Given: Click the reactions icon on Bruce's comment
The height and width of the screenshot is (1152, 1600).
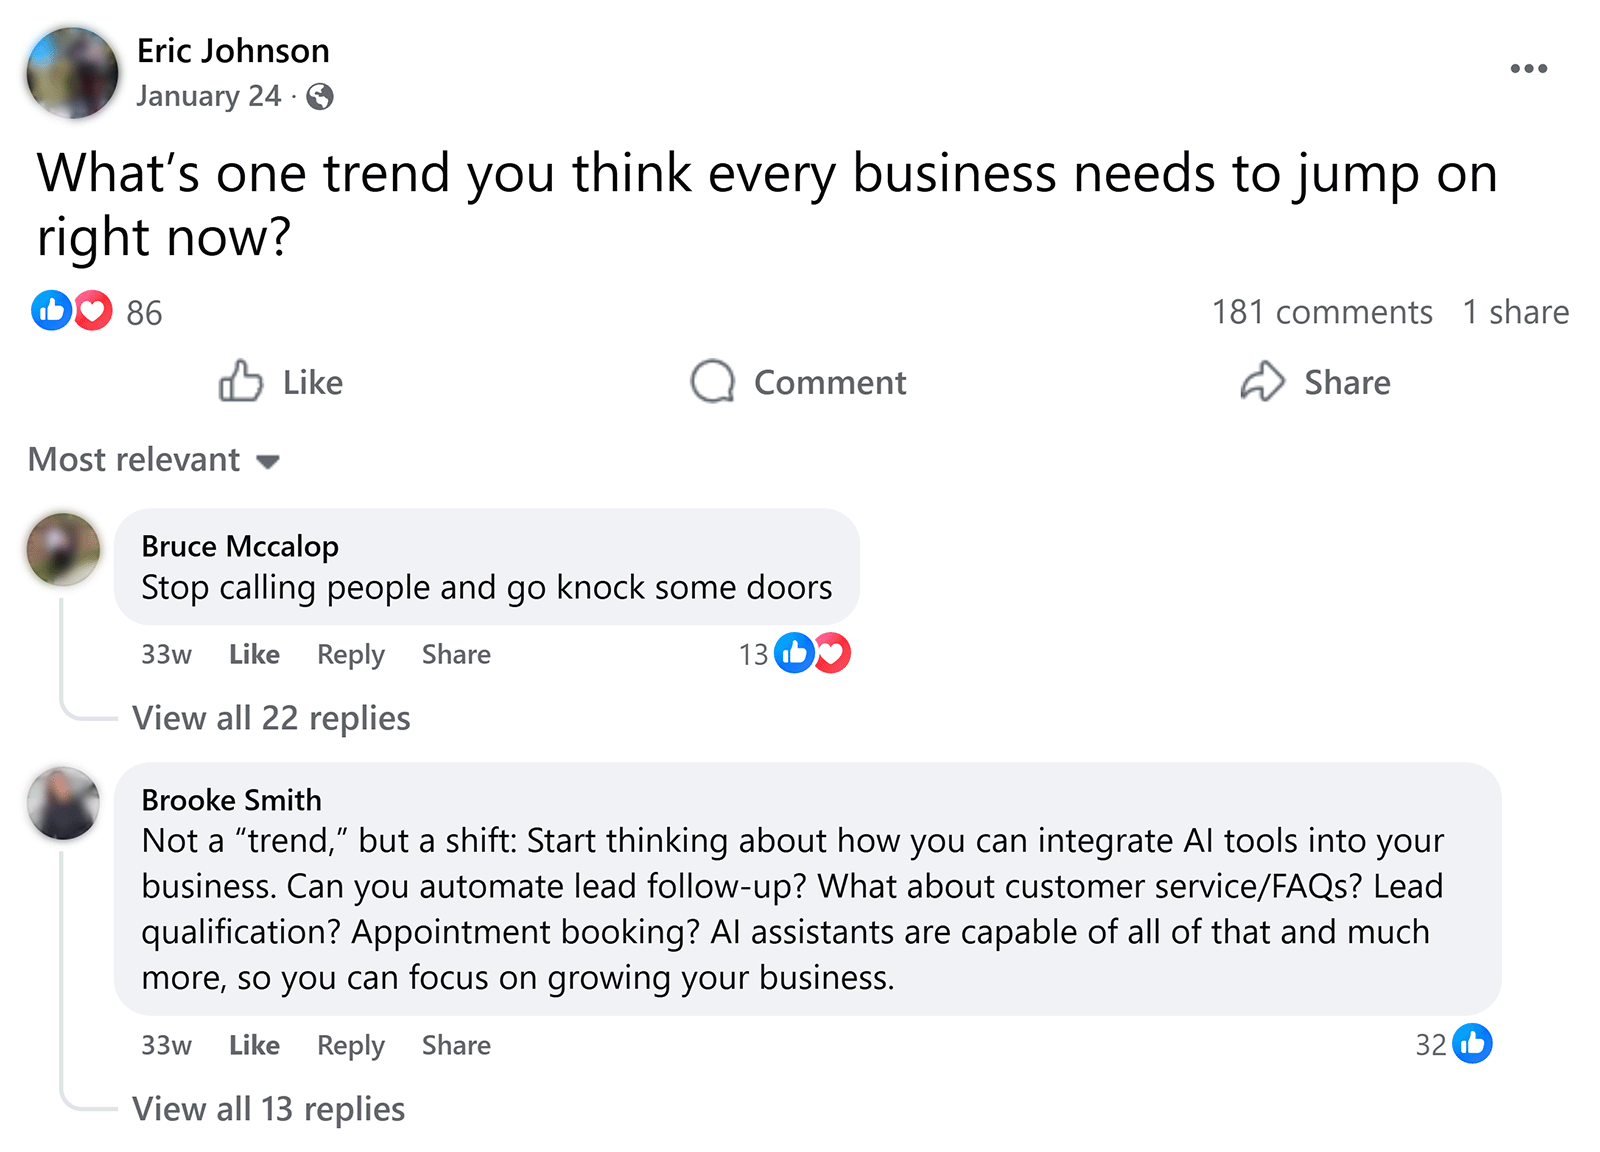Looking at the screenshot, I should pos(812,653).
